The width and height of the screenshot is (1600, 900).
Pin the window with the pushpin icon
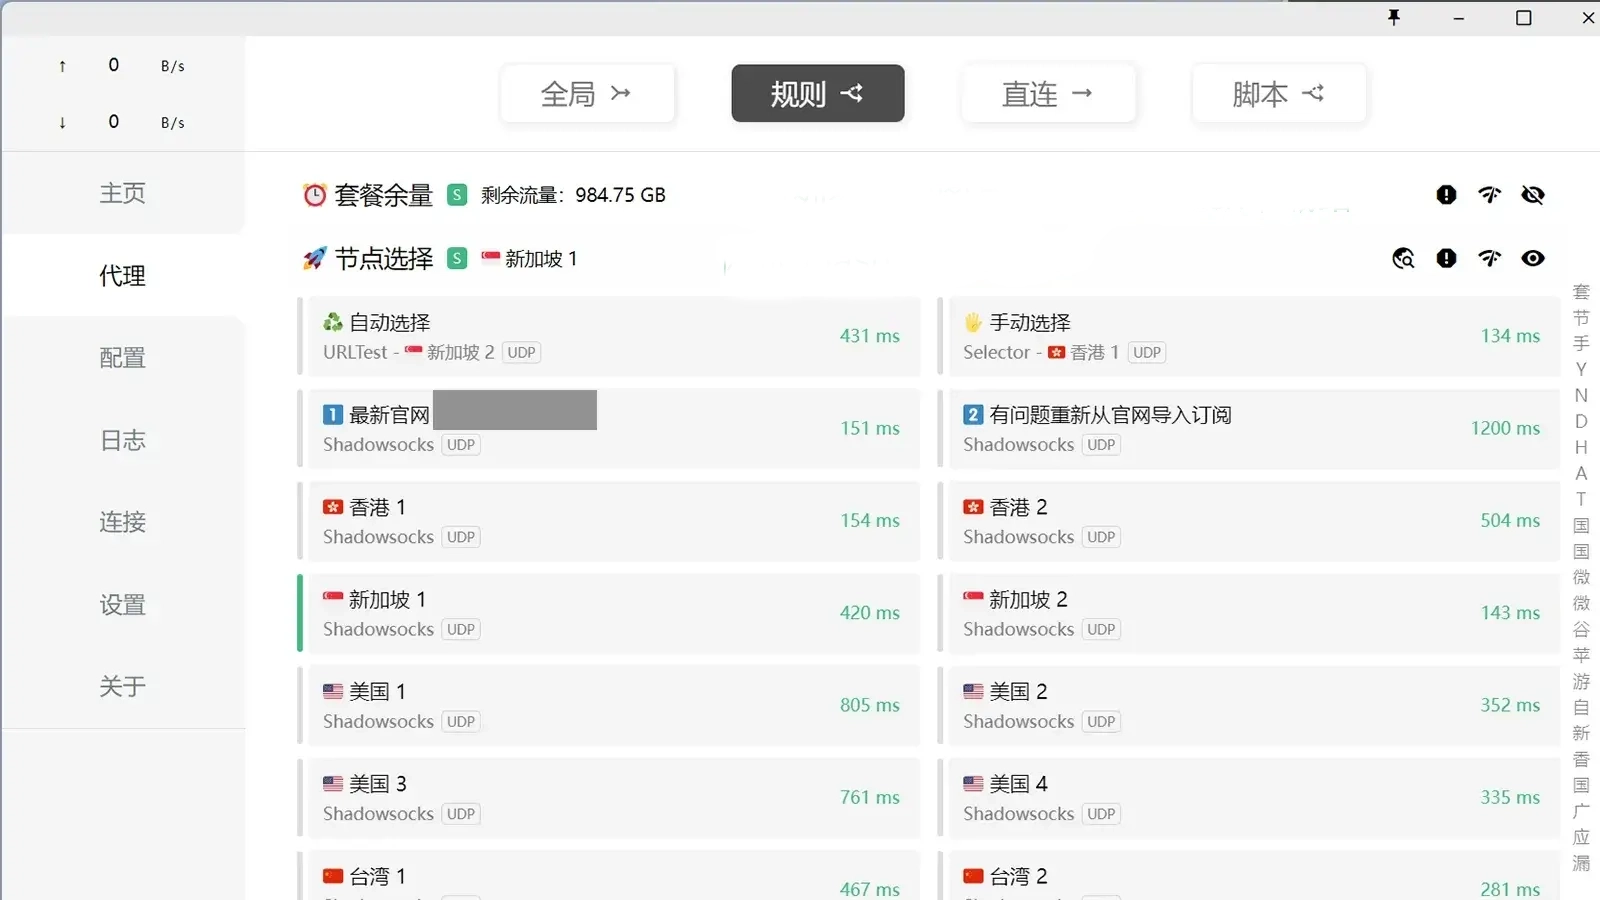[1394, 17]
